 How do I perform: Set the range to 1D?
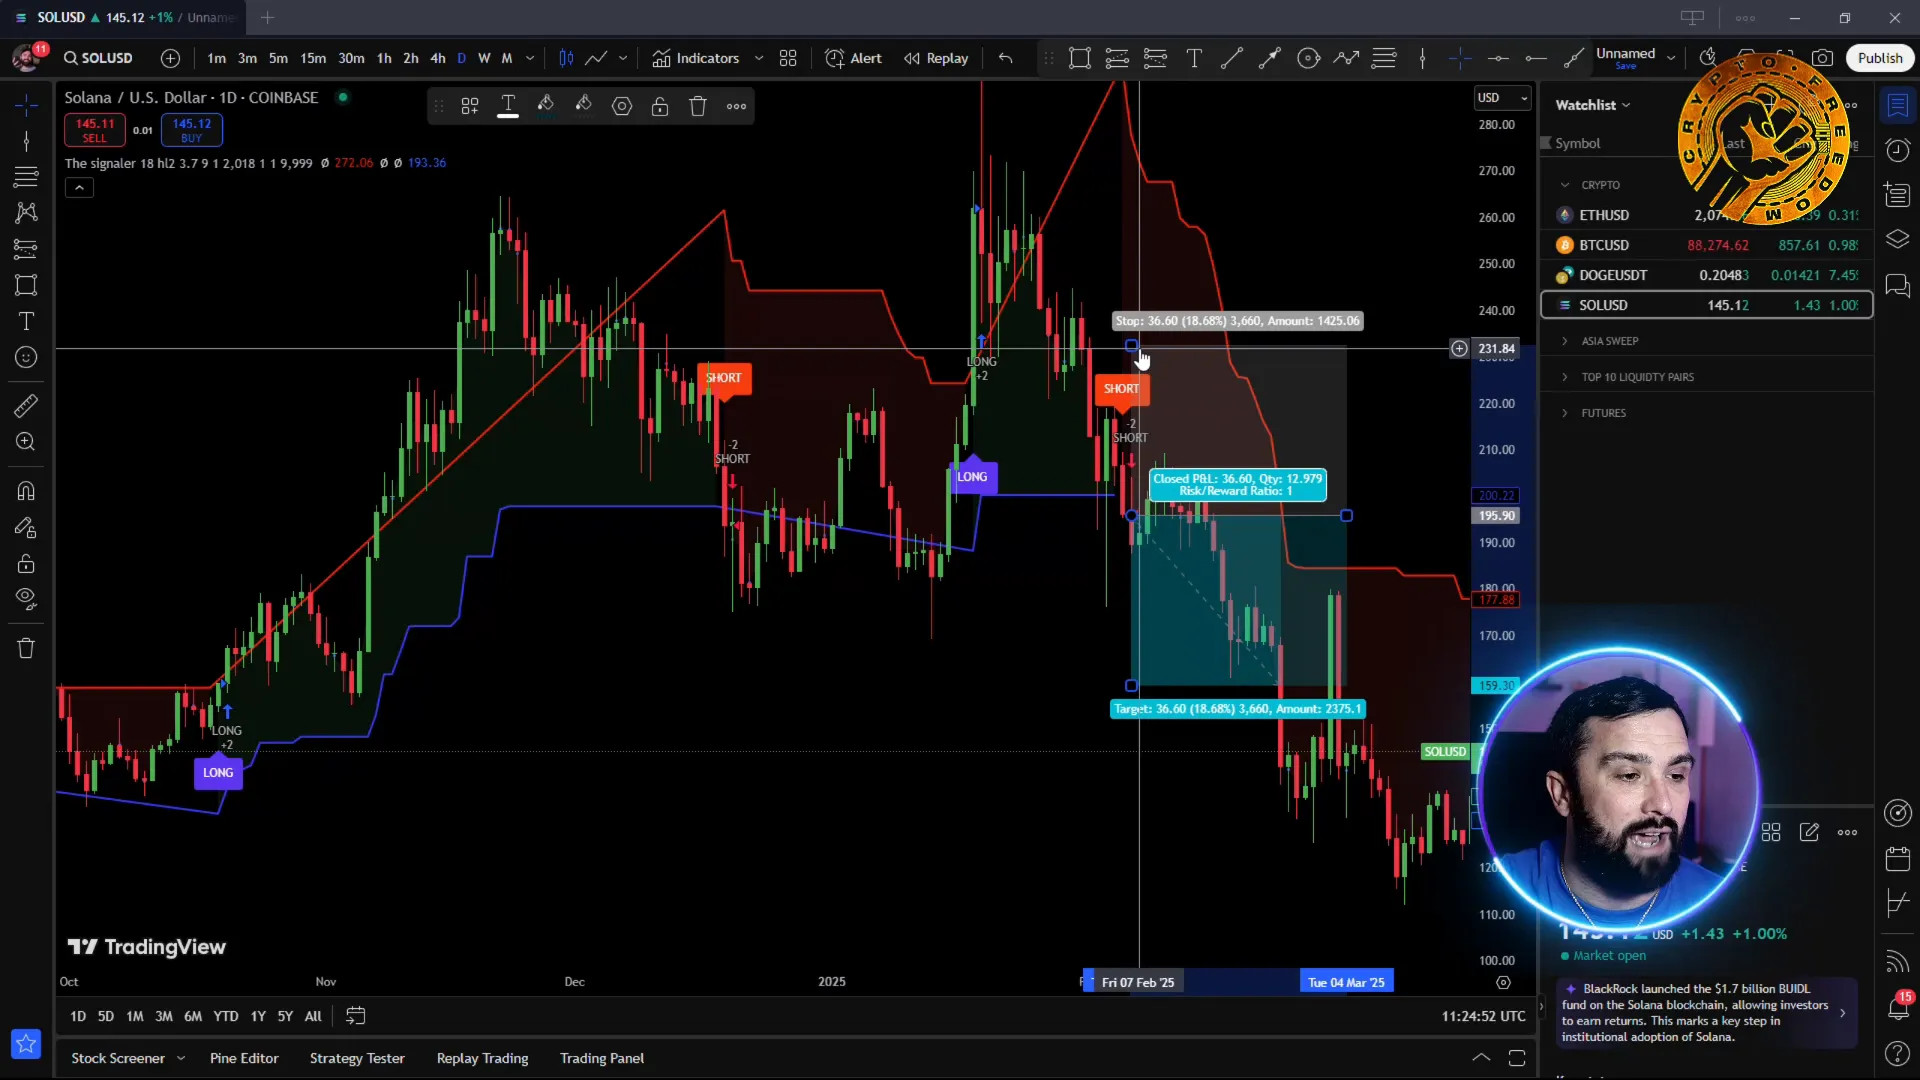(78, 1016)
